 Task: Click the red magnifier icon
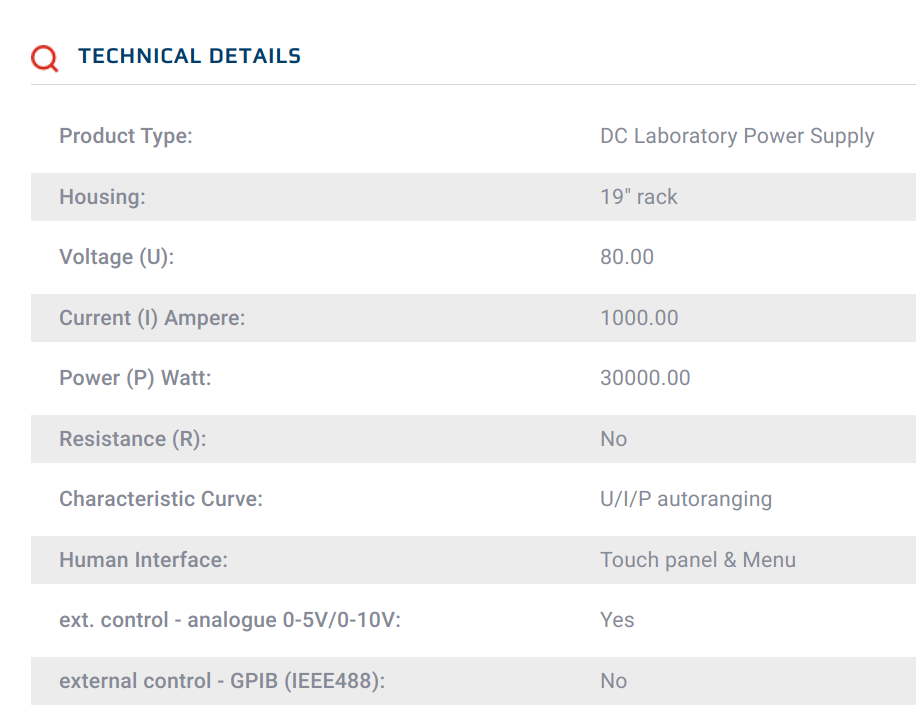point(44,58)
